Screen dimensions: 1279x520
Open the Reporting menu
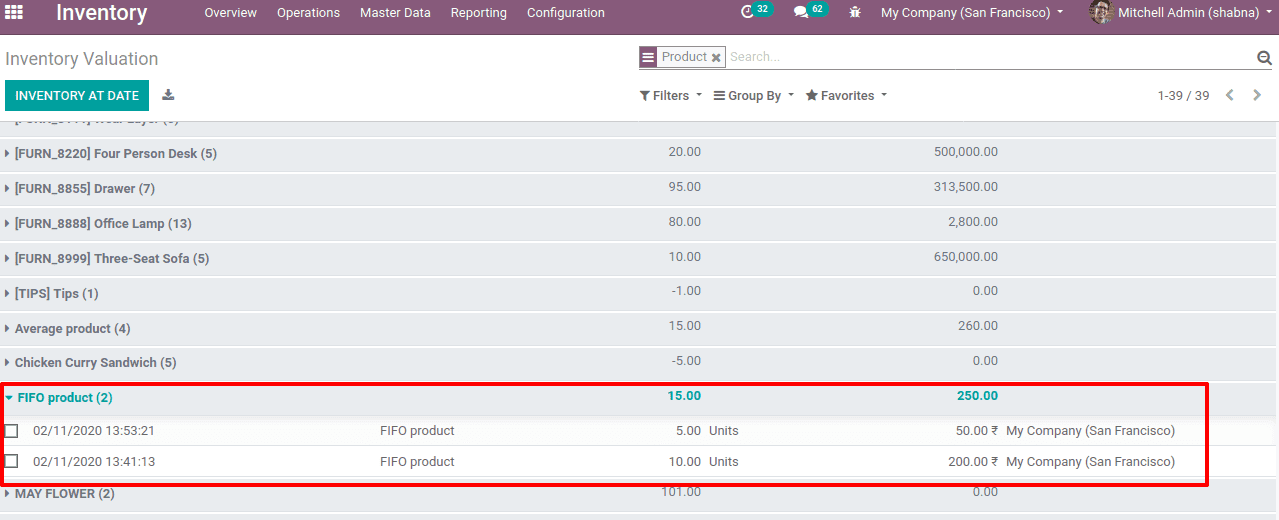tap(478, 13)
